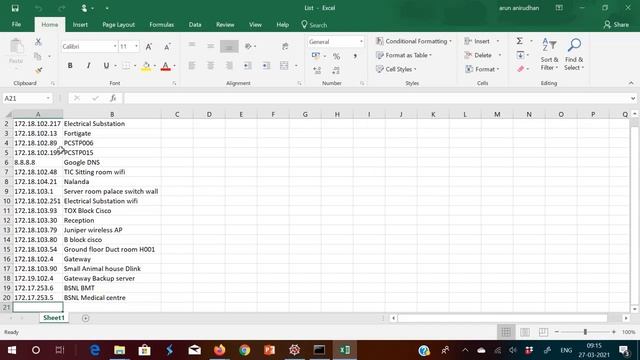Switch to the Data tab
Image resolution: width=640 pixels, height=360 pixels.
pyautogui.click(x=195, y=24)
